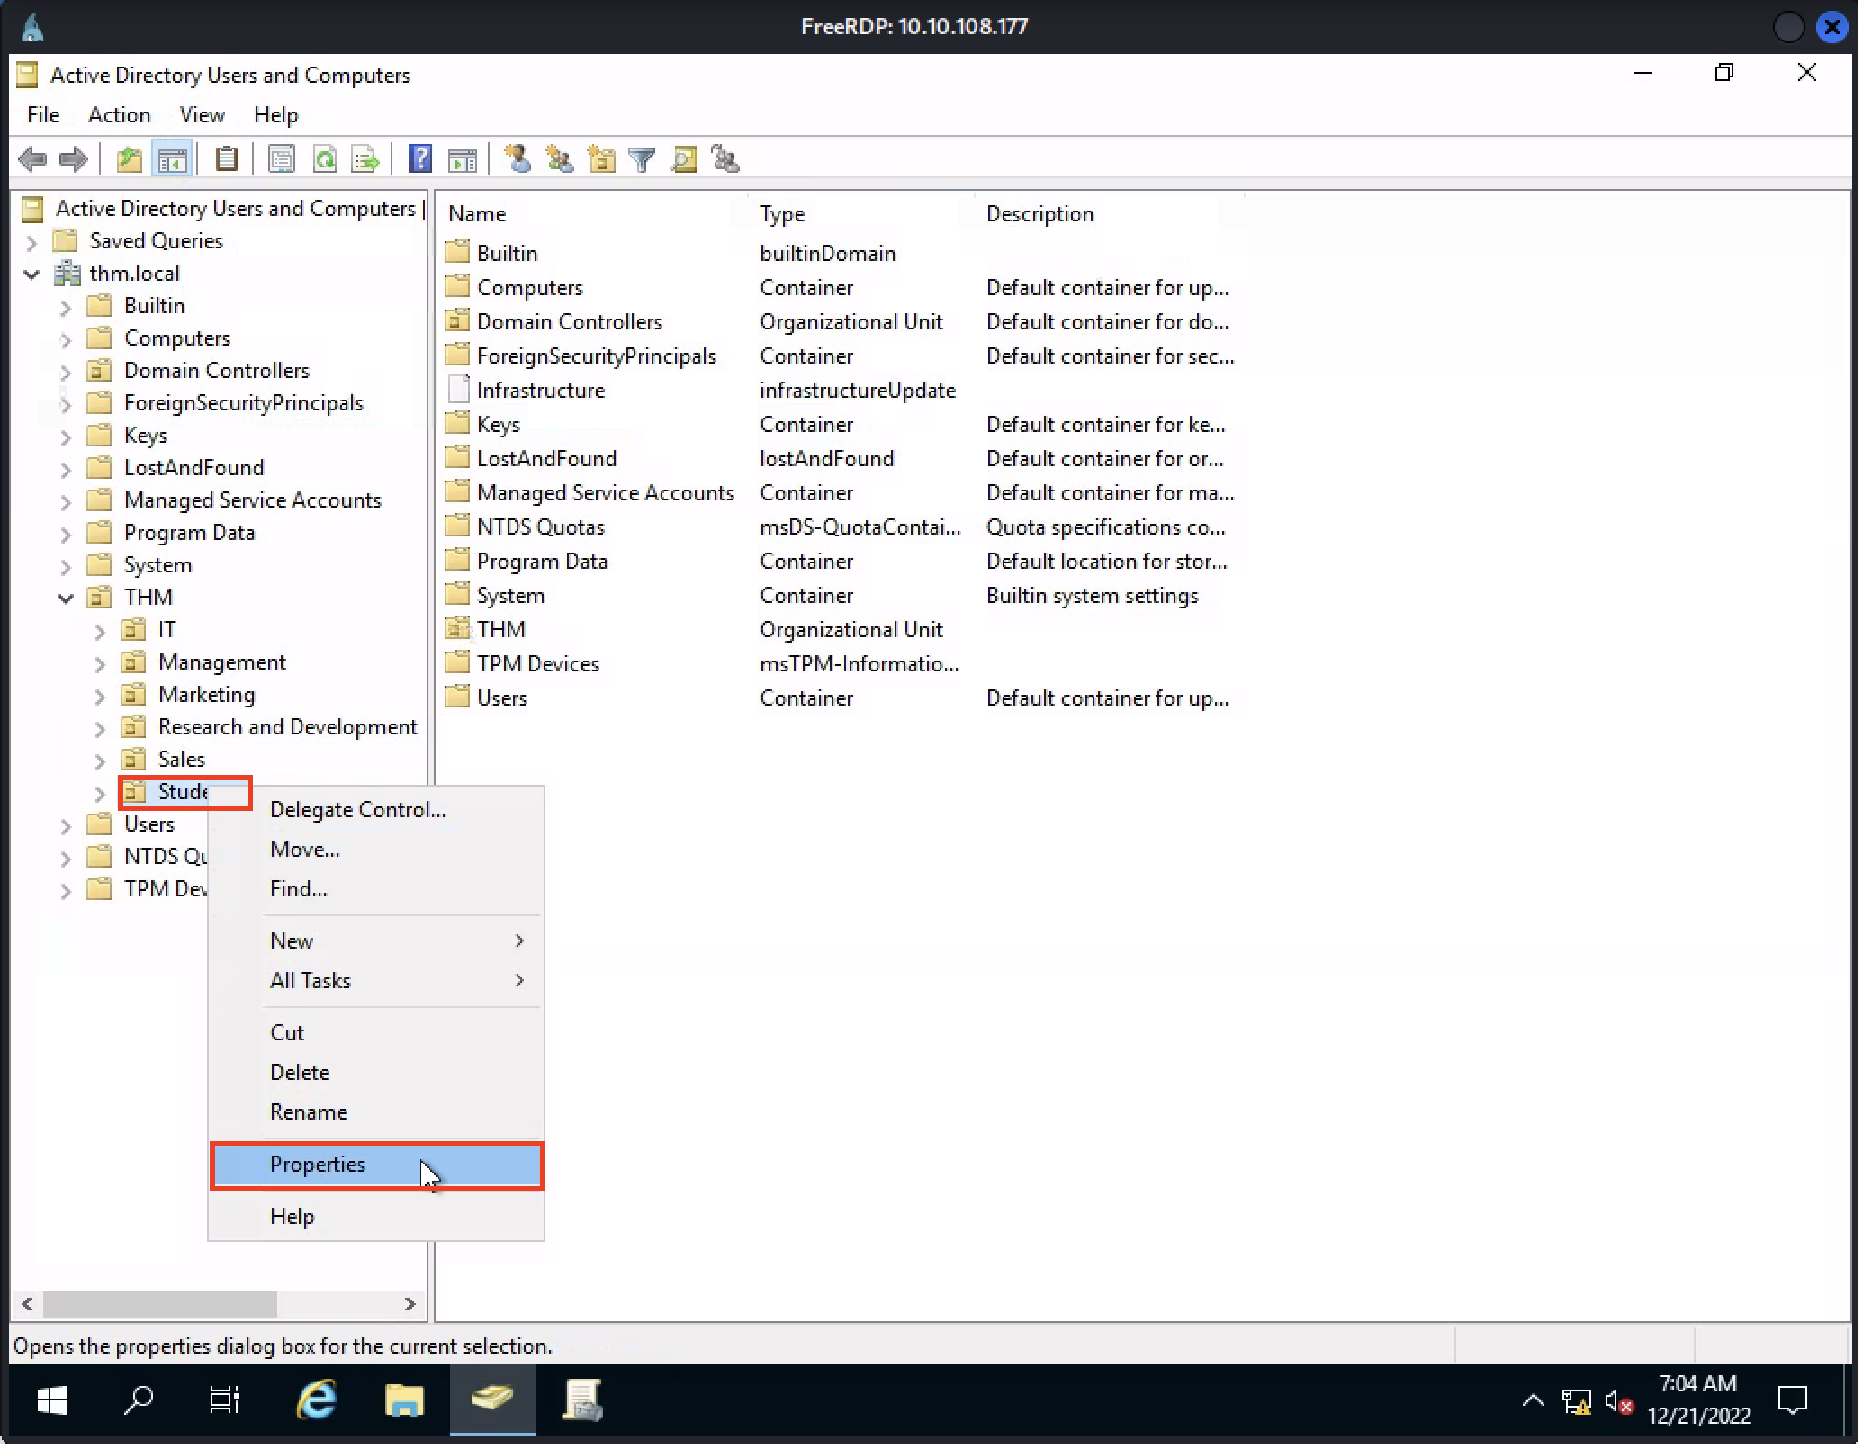Select Move... in the context menu
The height and width of the screenshot is (1444, 1858).
click(x=377, y=850)
